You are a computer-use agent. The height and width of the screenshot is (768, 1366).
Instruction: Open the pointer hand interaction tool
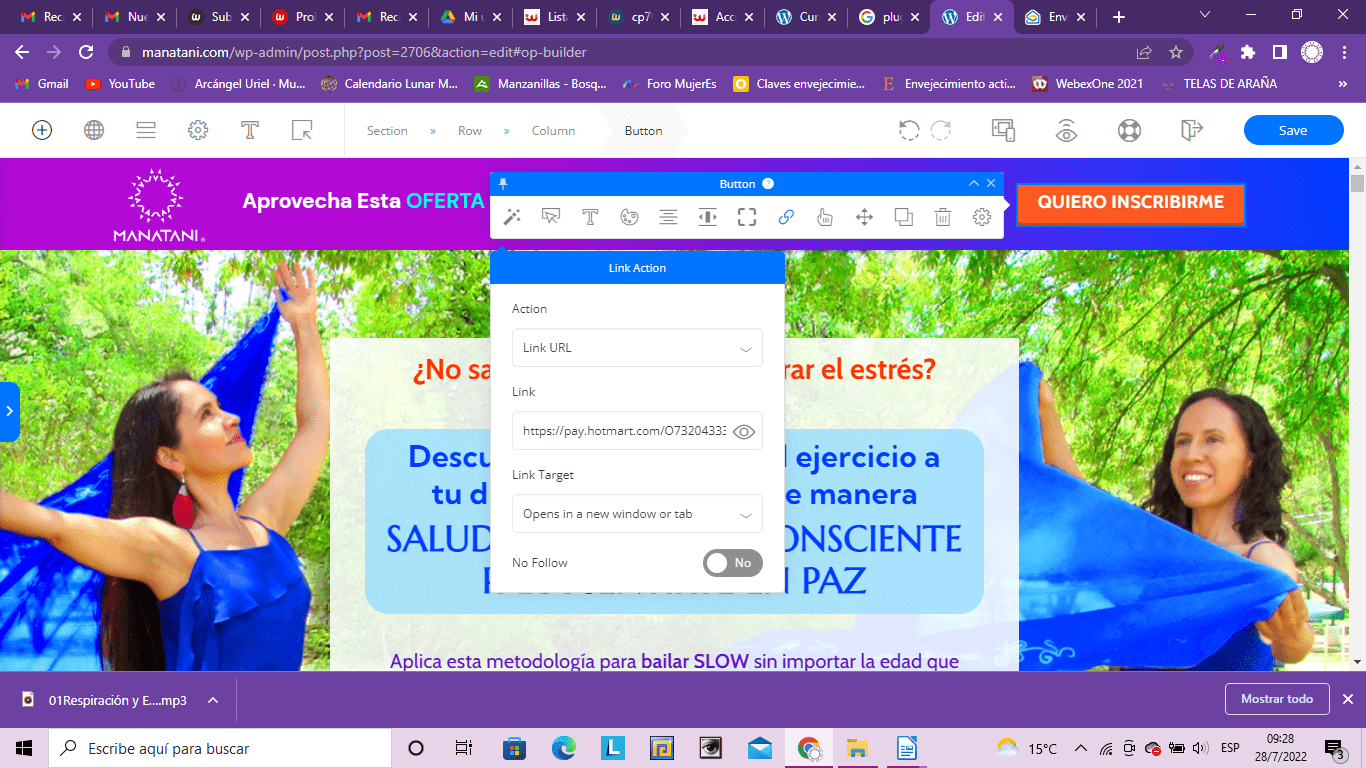tap(825, 217)
